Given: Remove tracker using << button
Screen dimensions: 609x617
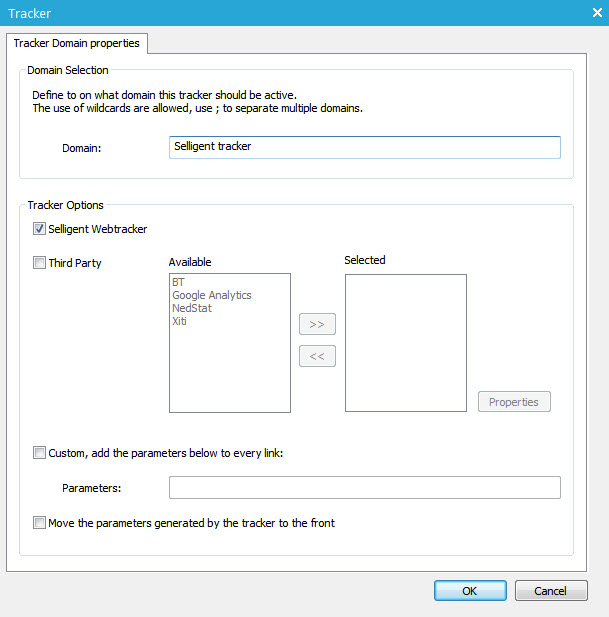Looking at the screenshot, I should (x=317, y=356).
